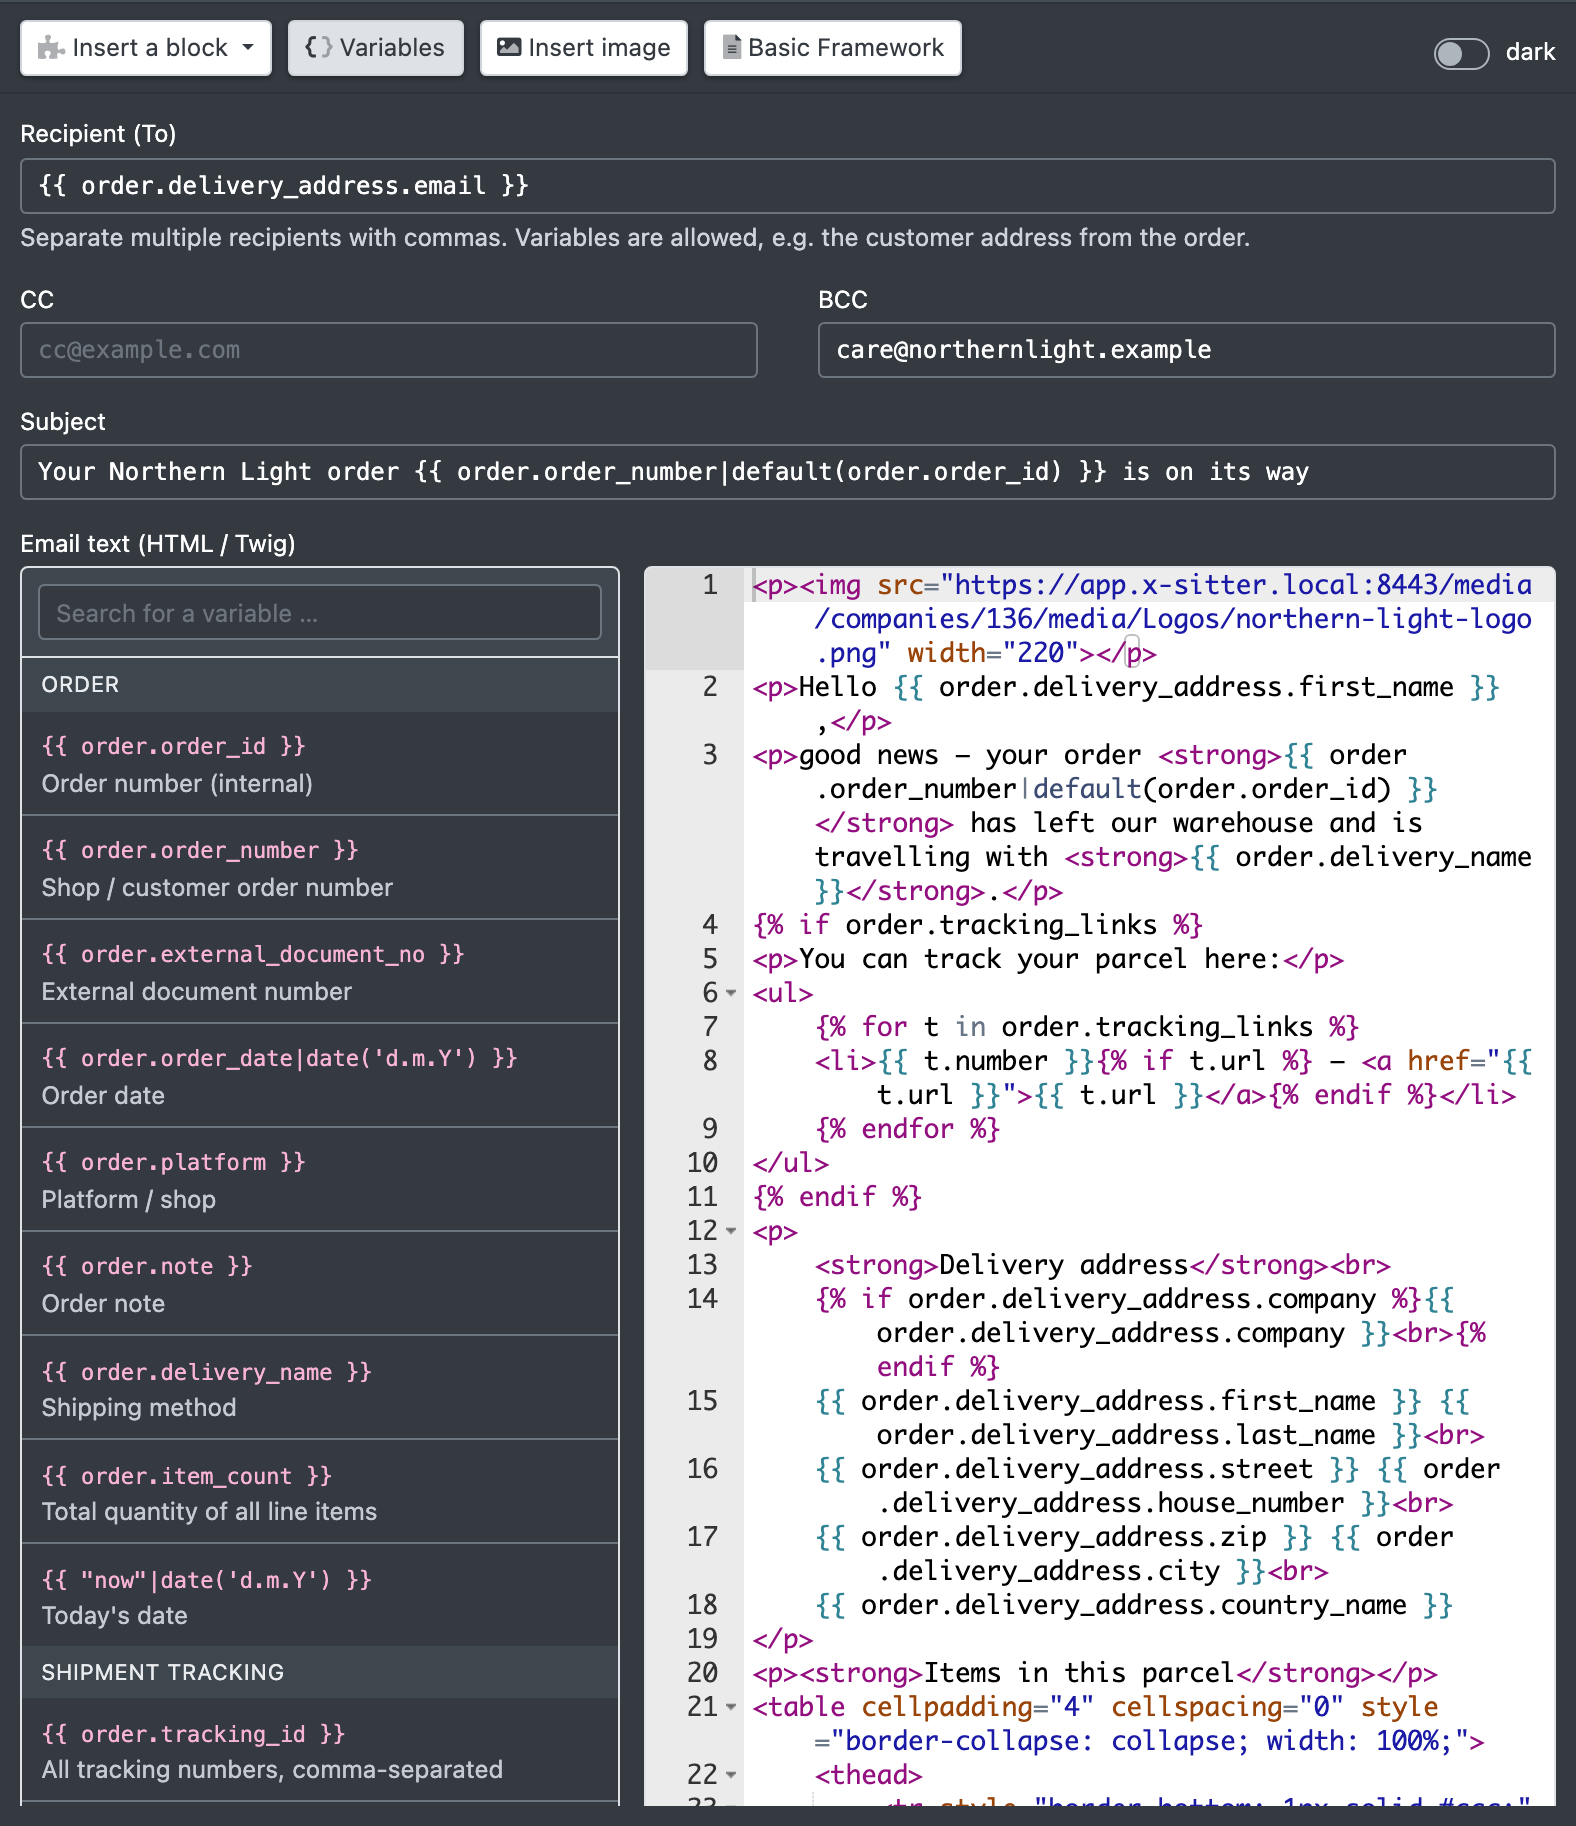The width and height of the screenshot is (1576, 1826).
Task: Insert the order.item_count variable
Action: 320,1492
